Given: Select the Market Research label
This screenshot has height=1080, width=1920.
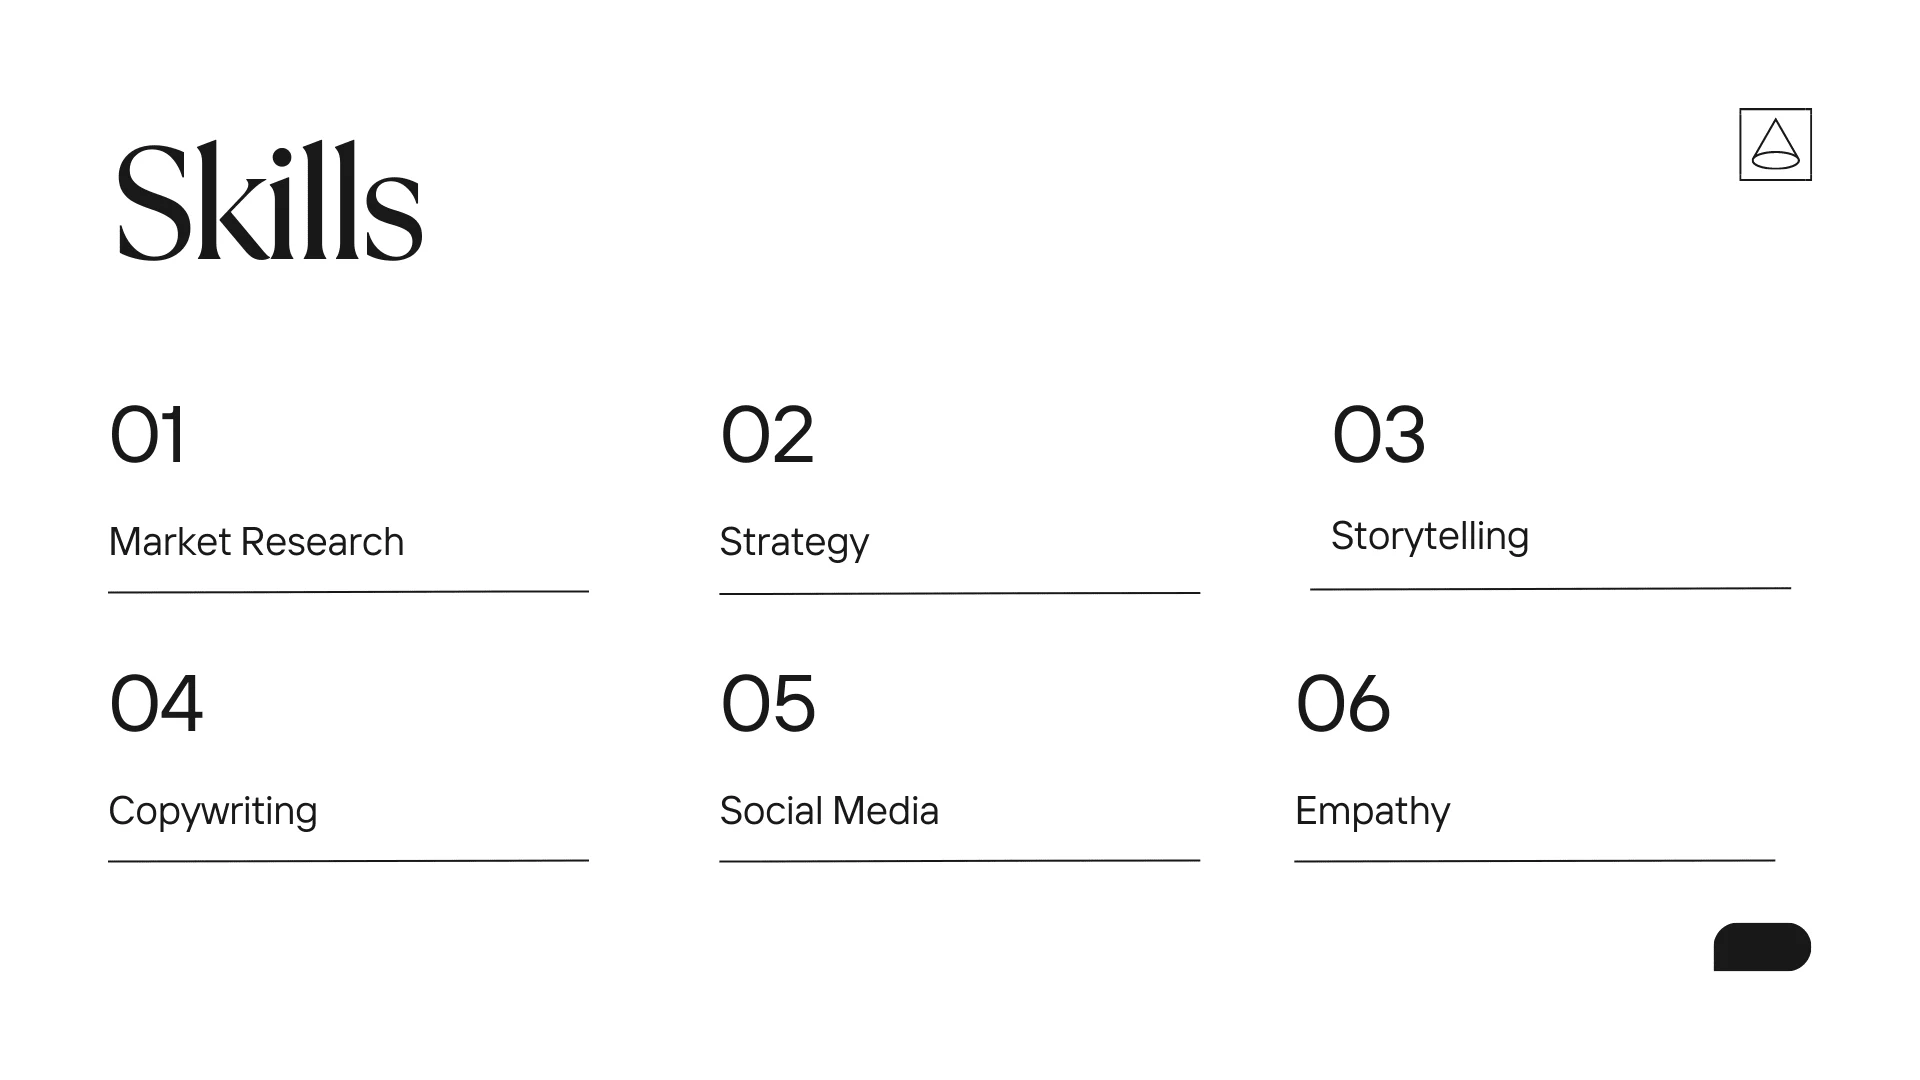Looking at the screenshot, I should tap(256, 542).
